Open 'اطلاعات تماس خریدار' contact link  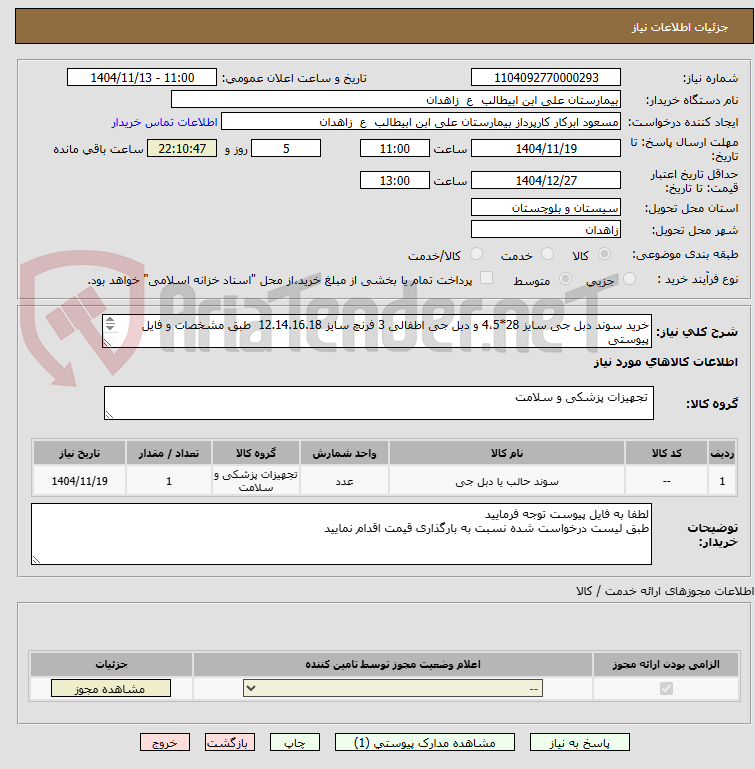pos(164,122)
